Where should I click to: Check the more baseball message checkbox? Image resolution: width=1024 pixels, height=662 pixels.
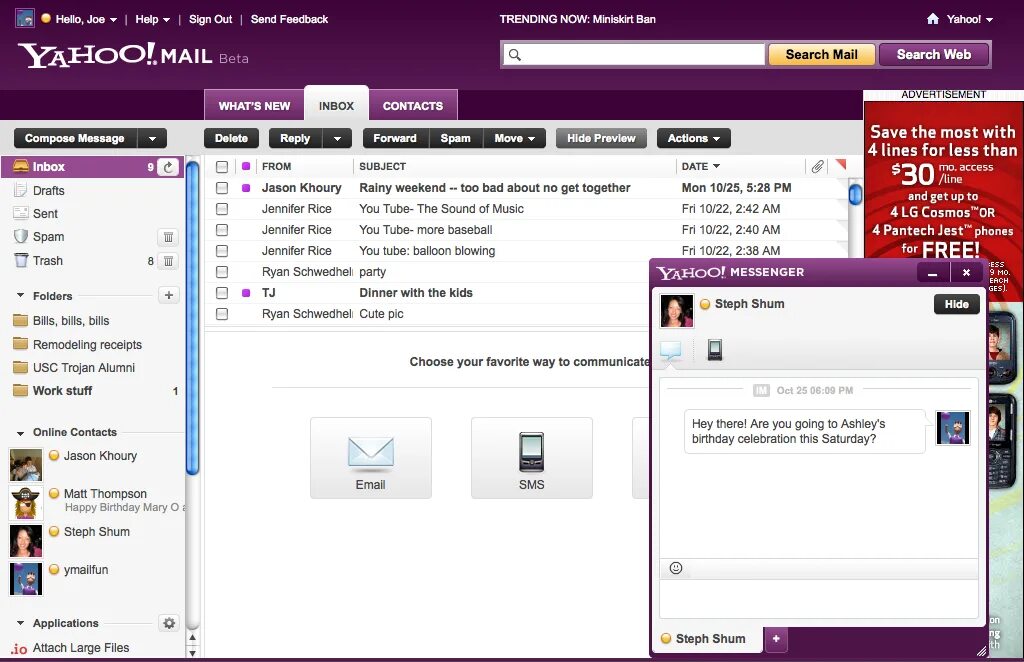click(222, 230)
